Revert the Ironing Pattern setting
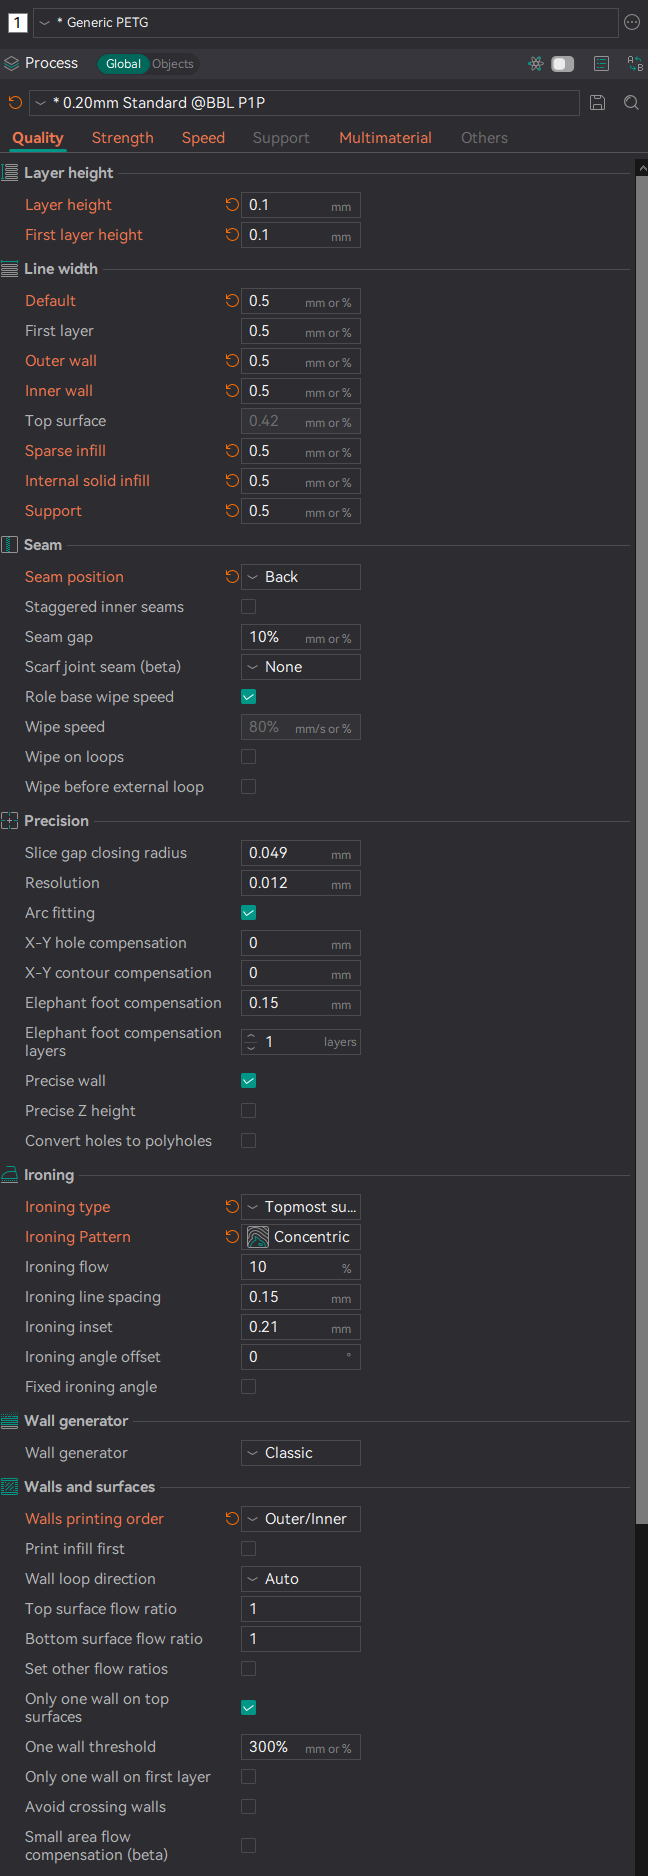 (232, 1237)
